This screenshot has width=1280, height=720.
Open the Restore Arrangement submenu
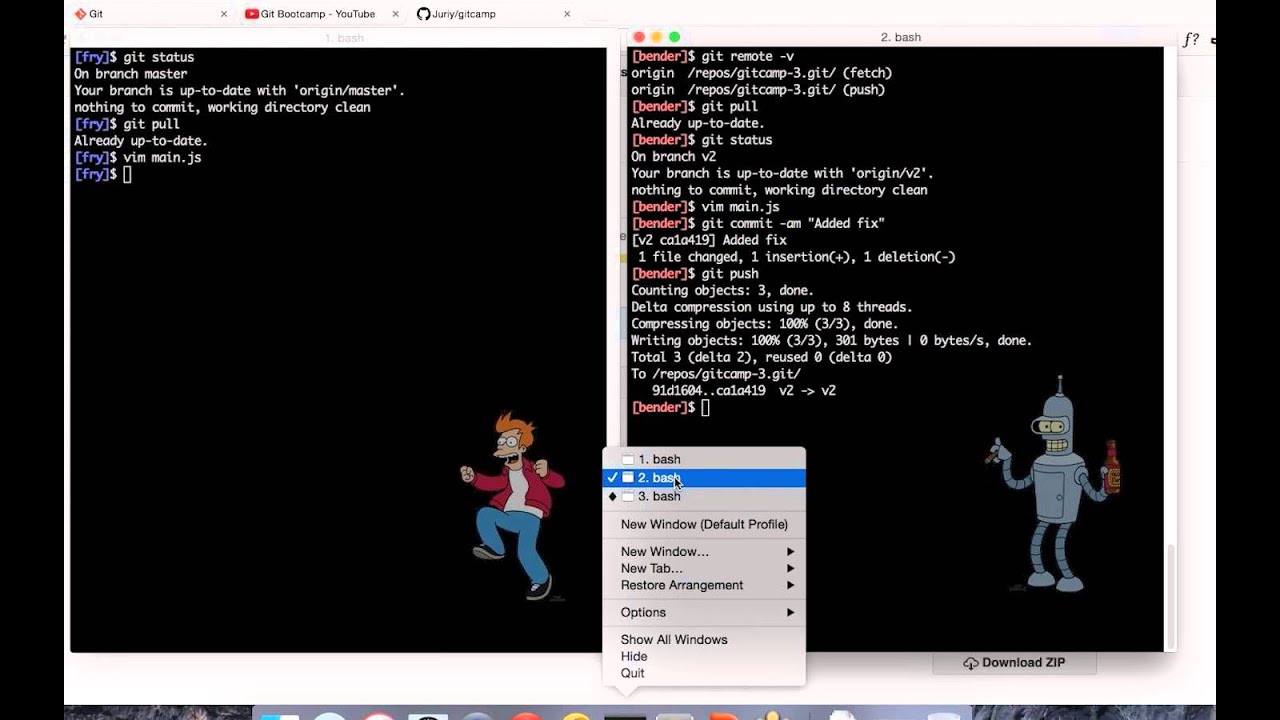[x=704, y=585]
